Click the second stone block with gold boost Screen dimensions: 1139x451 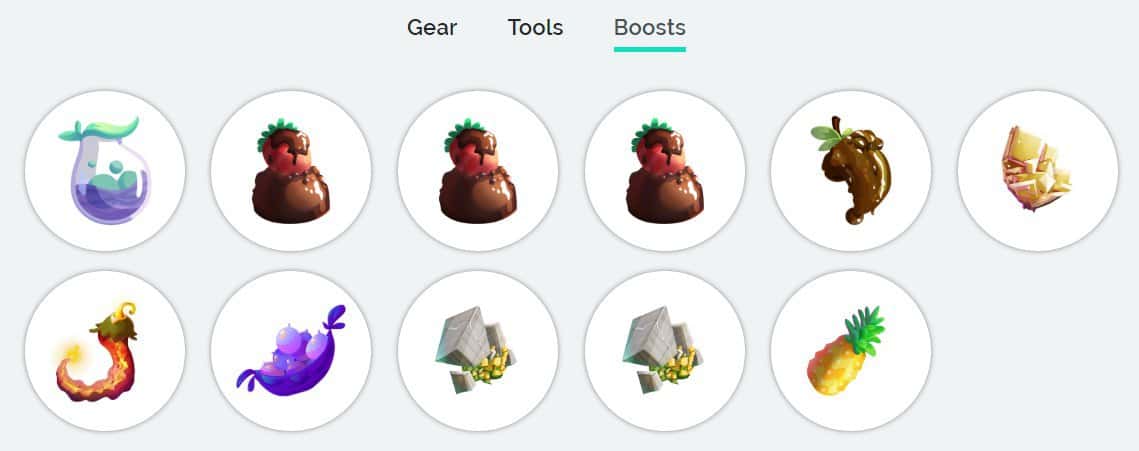pos(665,351)
